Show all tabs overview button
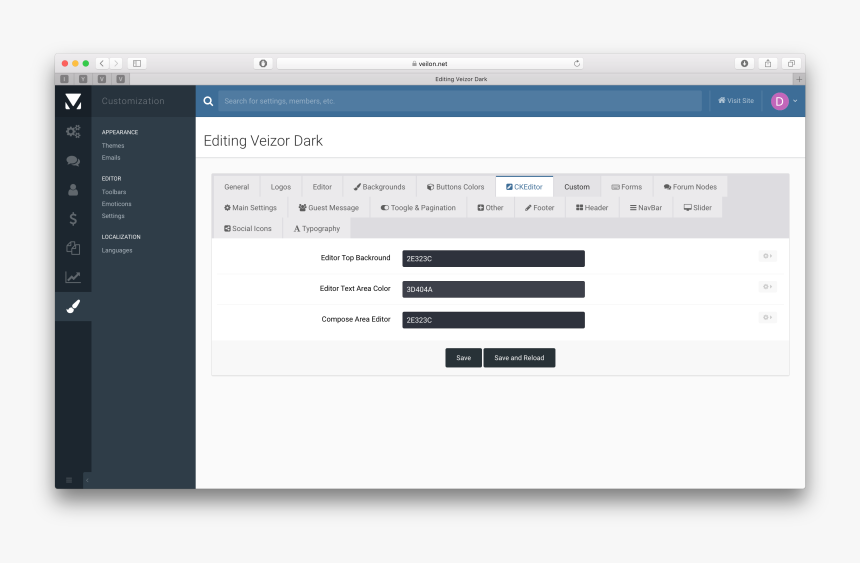This screenshot has height=563, width=860. 791,64
